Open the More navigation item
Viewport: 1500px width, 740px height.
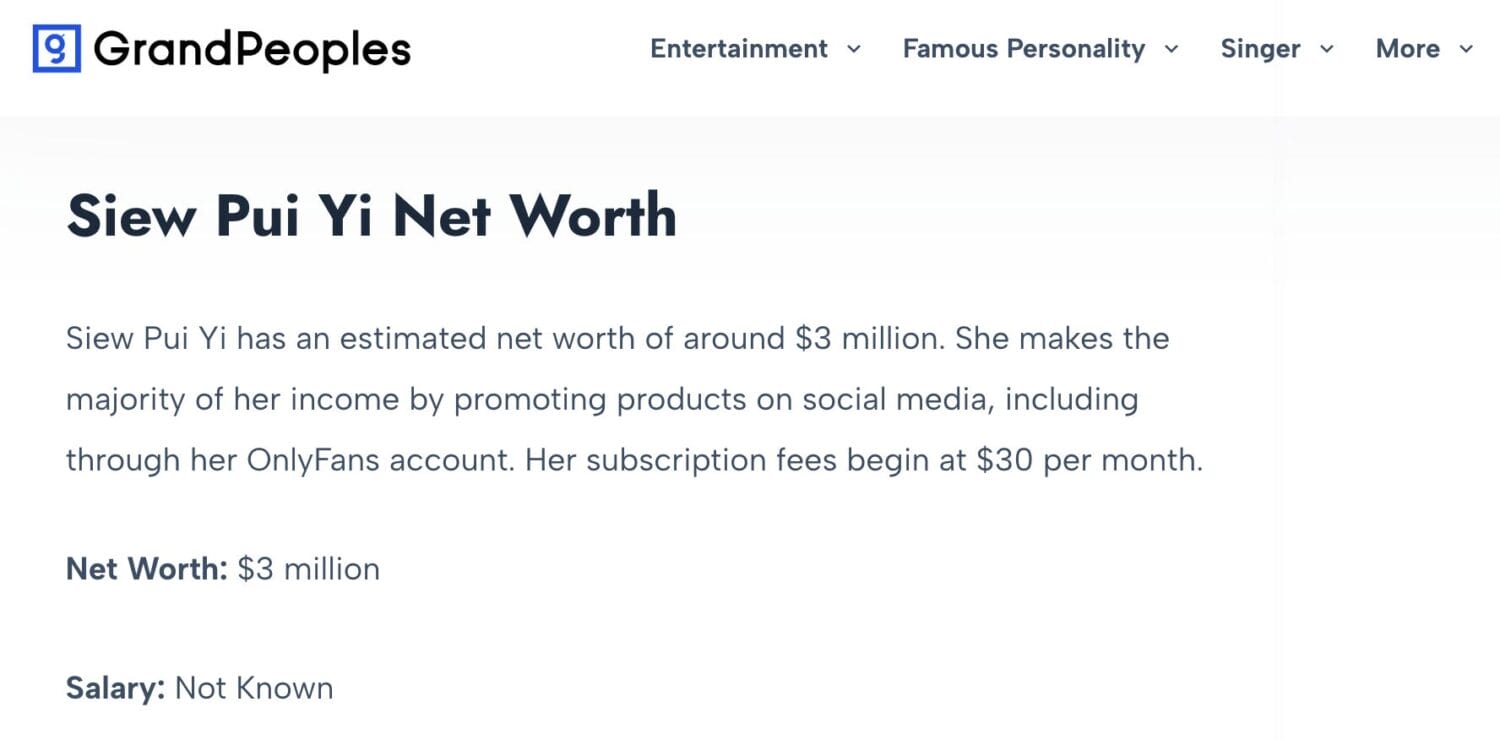[1408, 49]
